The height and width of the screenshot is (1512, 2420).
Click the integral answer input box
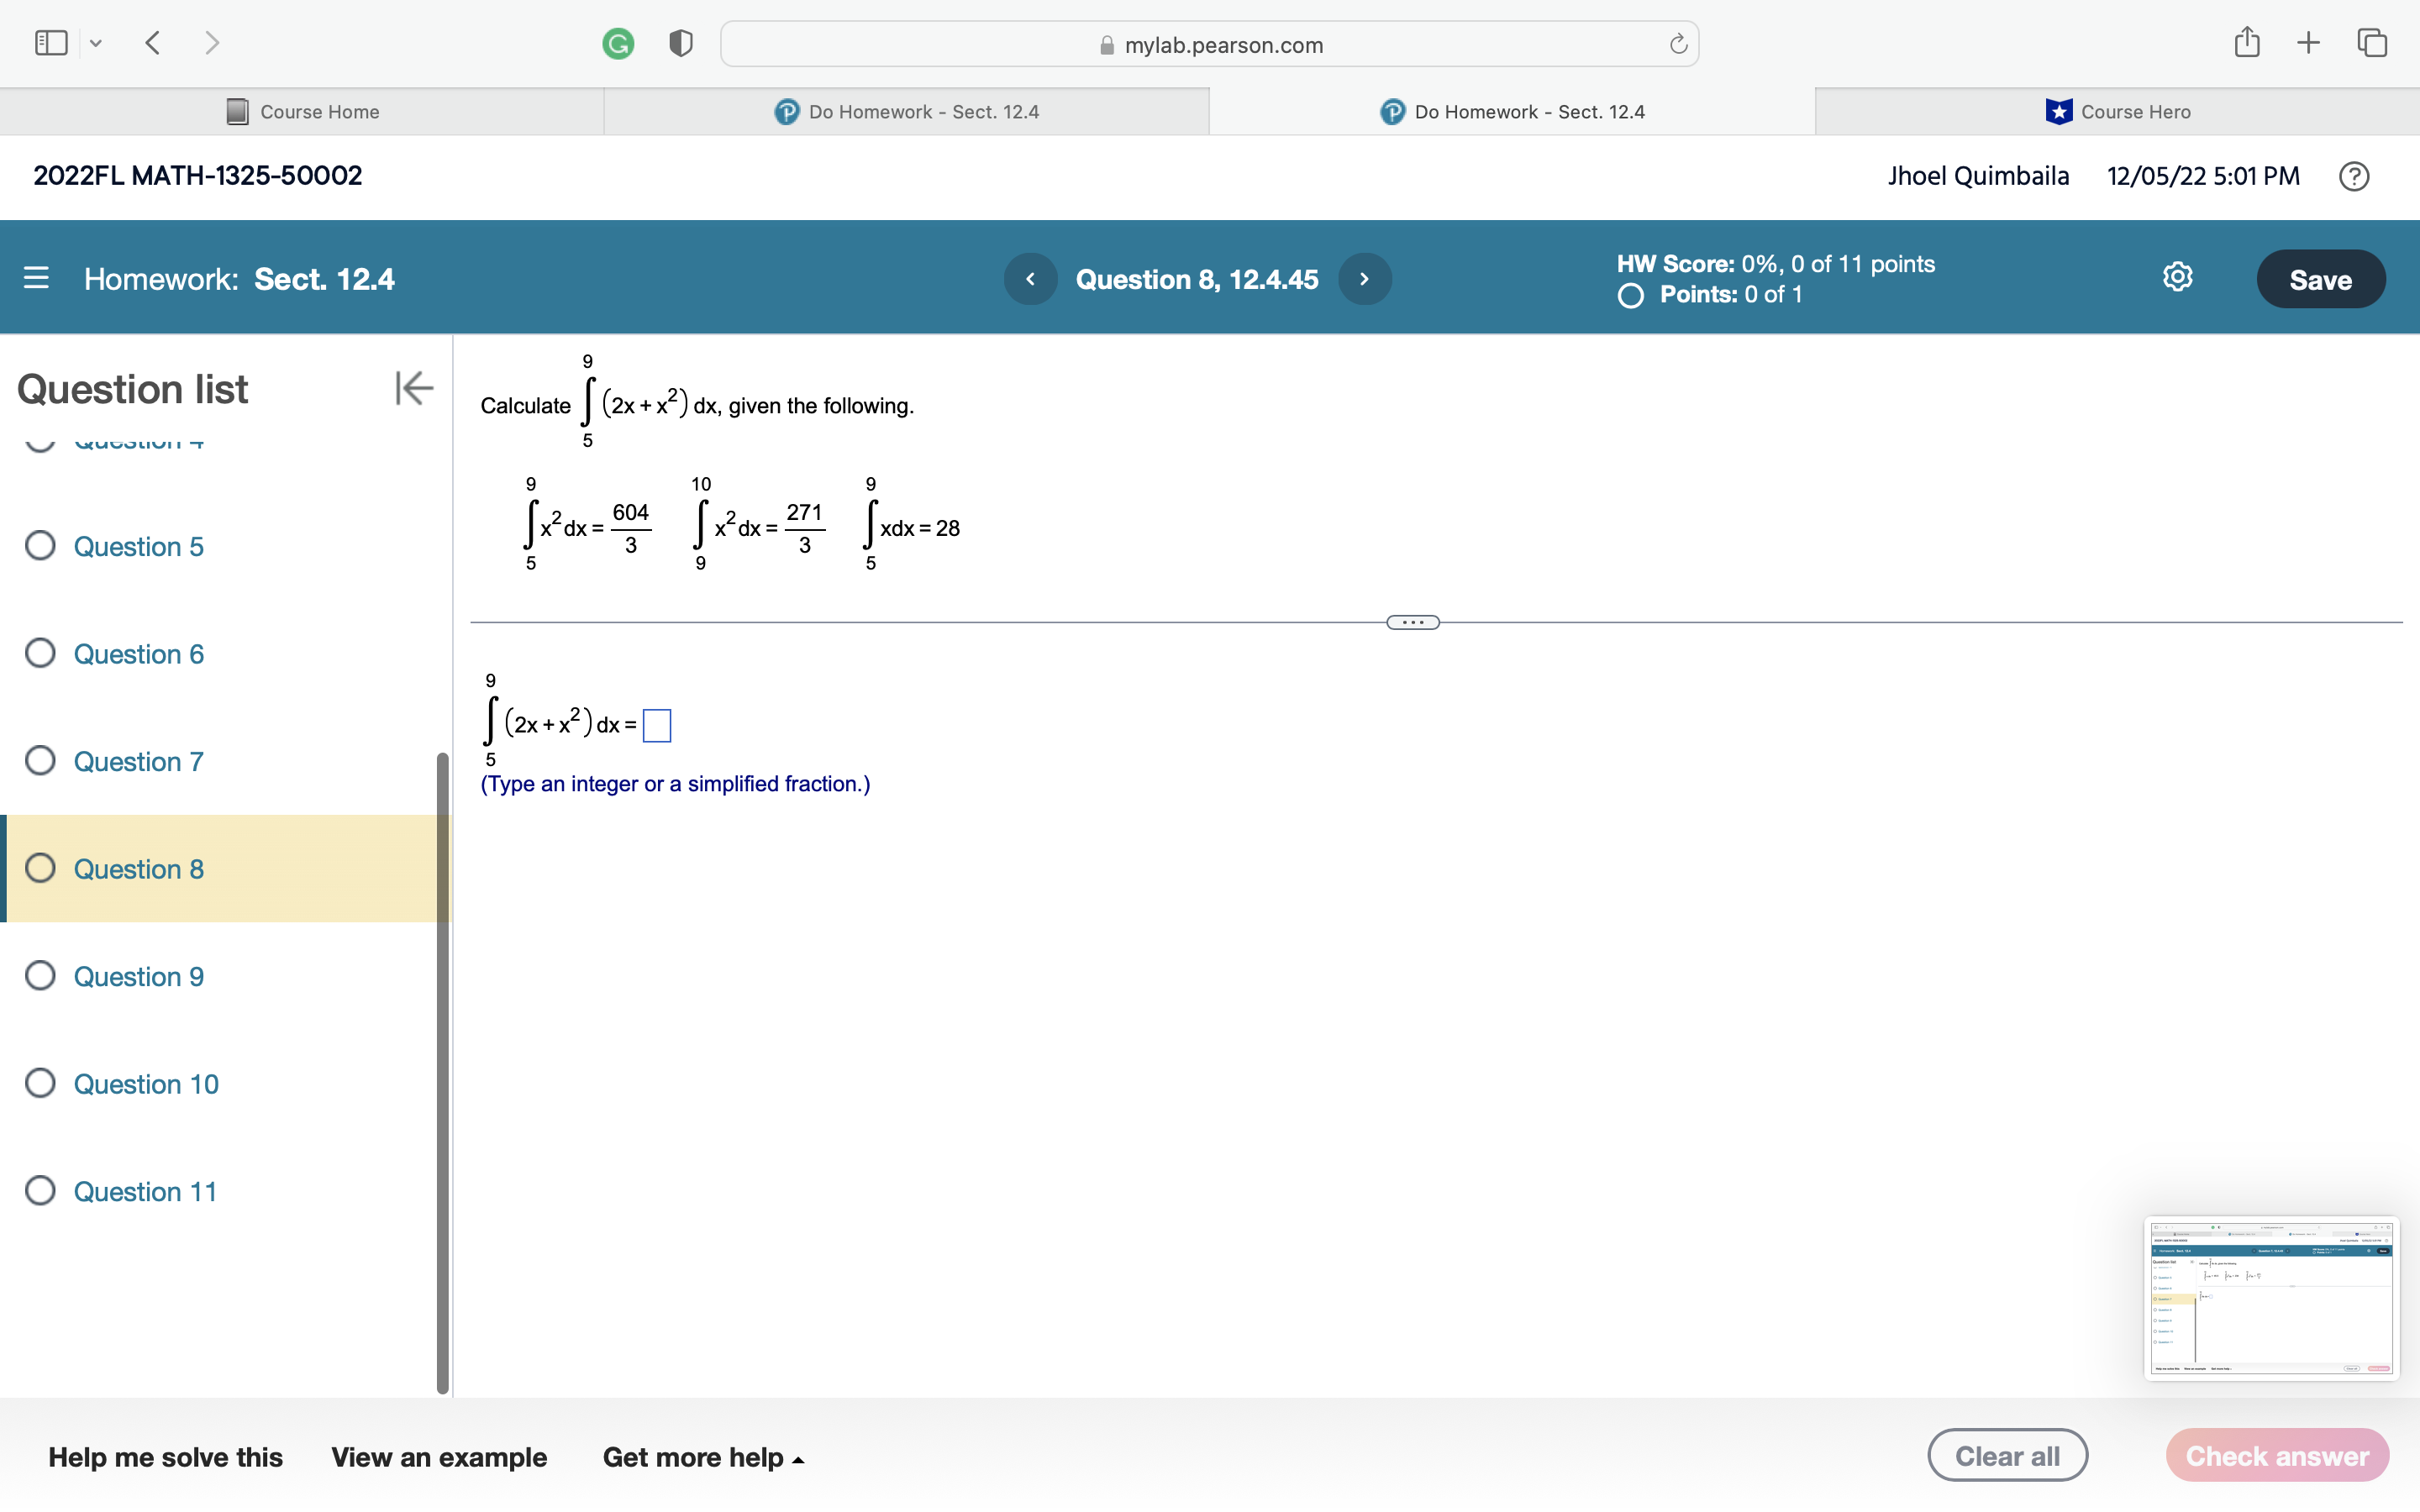click(657, 725)
